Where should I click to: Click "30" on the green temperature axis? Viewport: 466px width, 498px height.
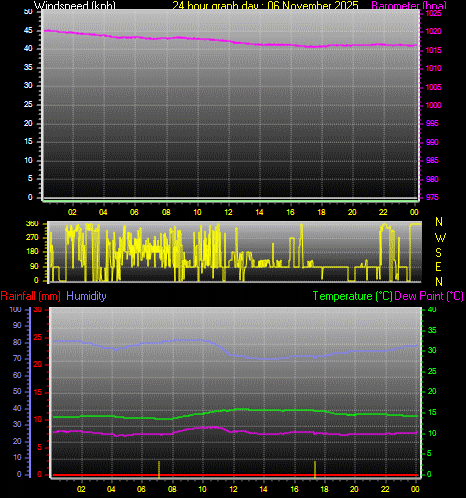(x=432, y=350)
